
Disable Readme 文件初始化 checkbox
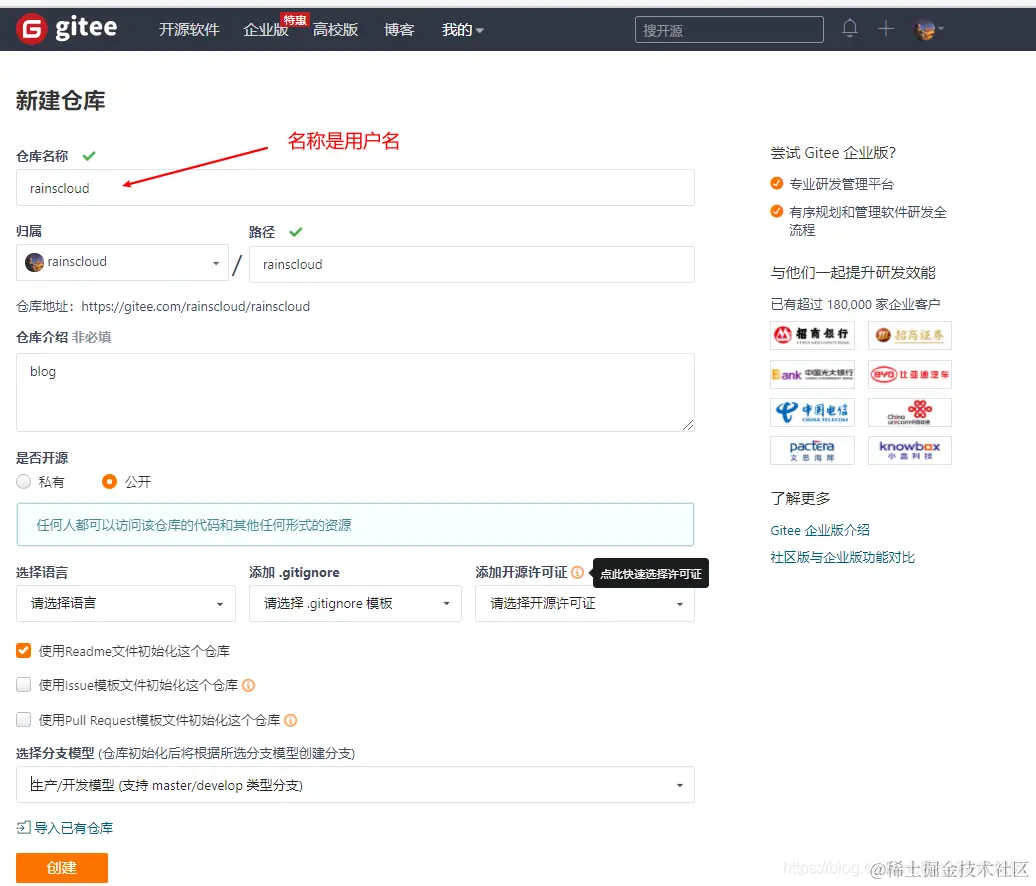tap(22, 650)
